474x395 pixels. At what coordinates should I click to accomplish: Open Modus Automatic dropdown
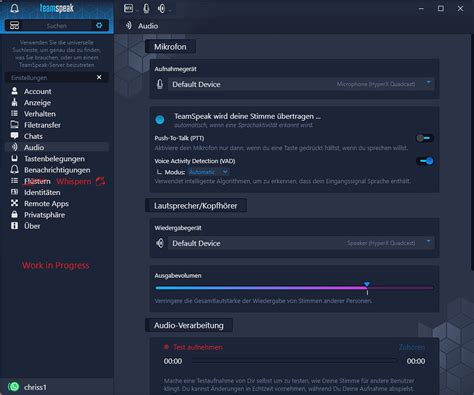[208, 172]
